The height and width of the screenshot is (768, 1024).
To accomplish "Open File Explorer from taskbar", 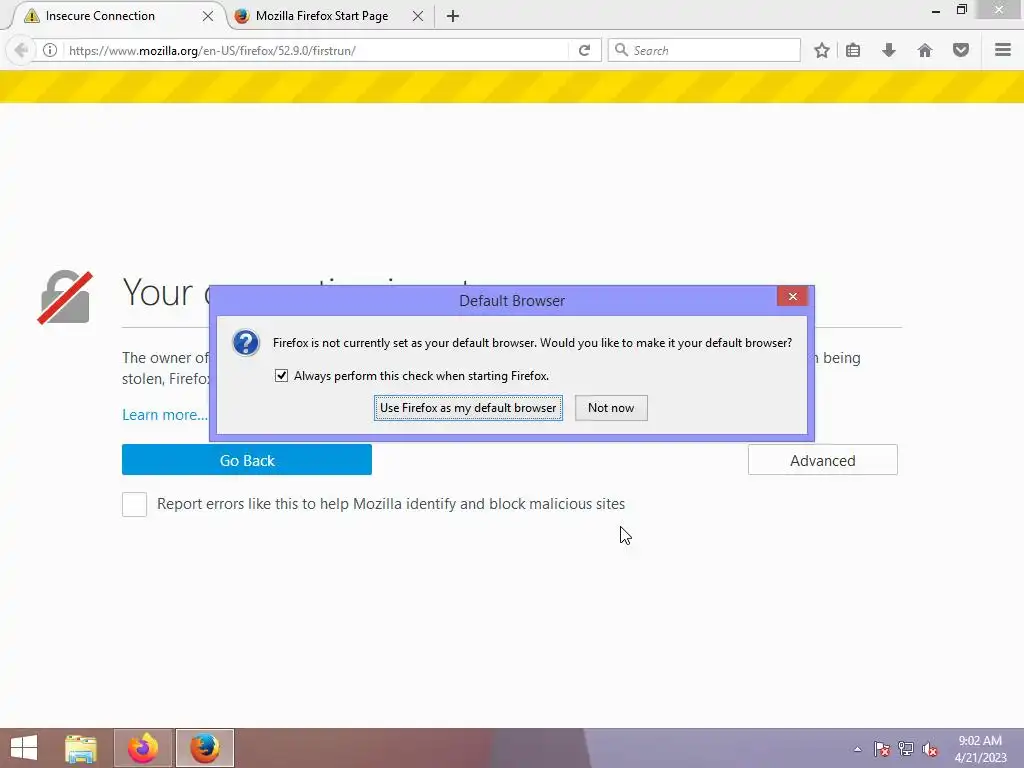I will point(81,748).
